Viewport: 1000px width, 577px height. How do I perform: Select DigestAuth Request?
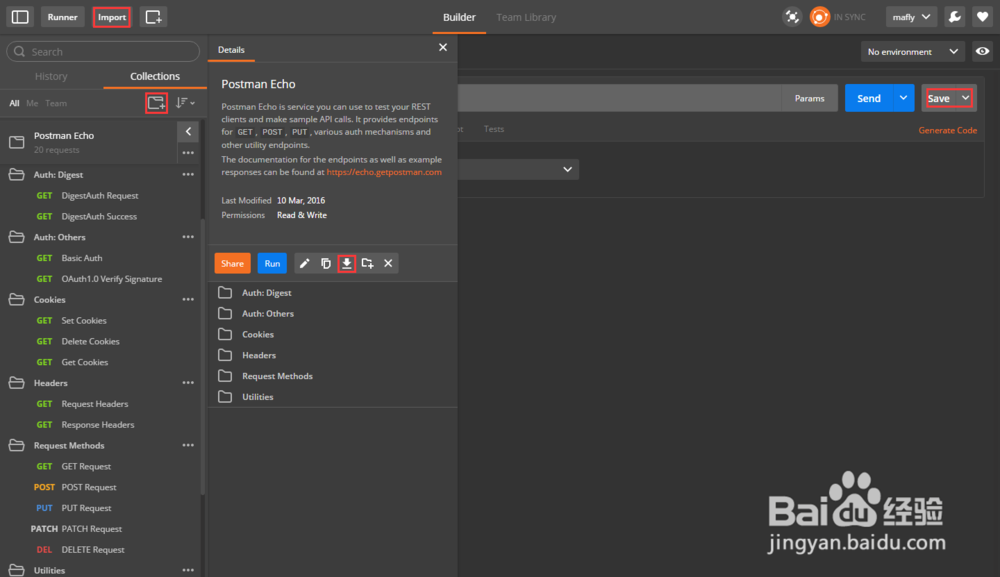coord(100,196)
